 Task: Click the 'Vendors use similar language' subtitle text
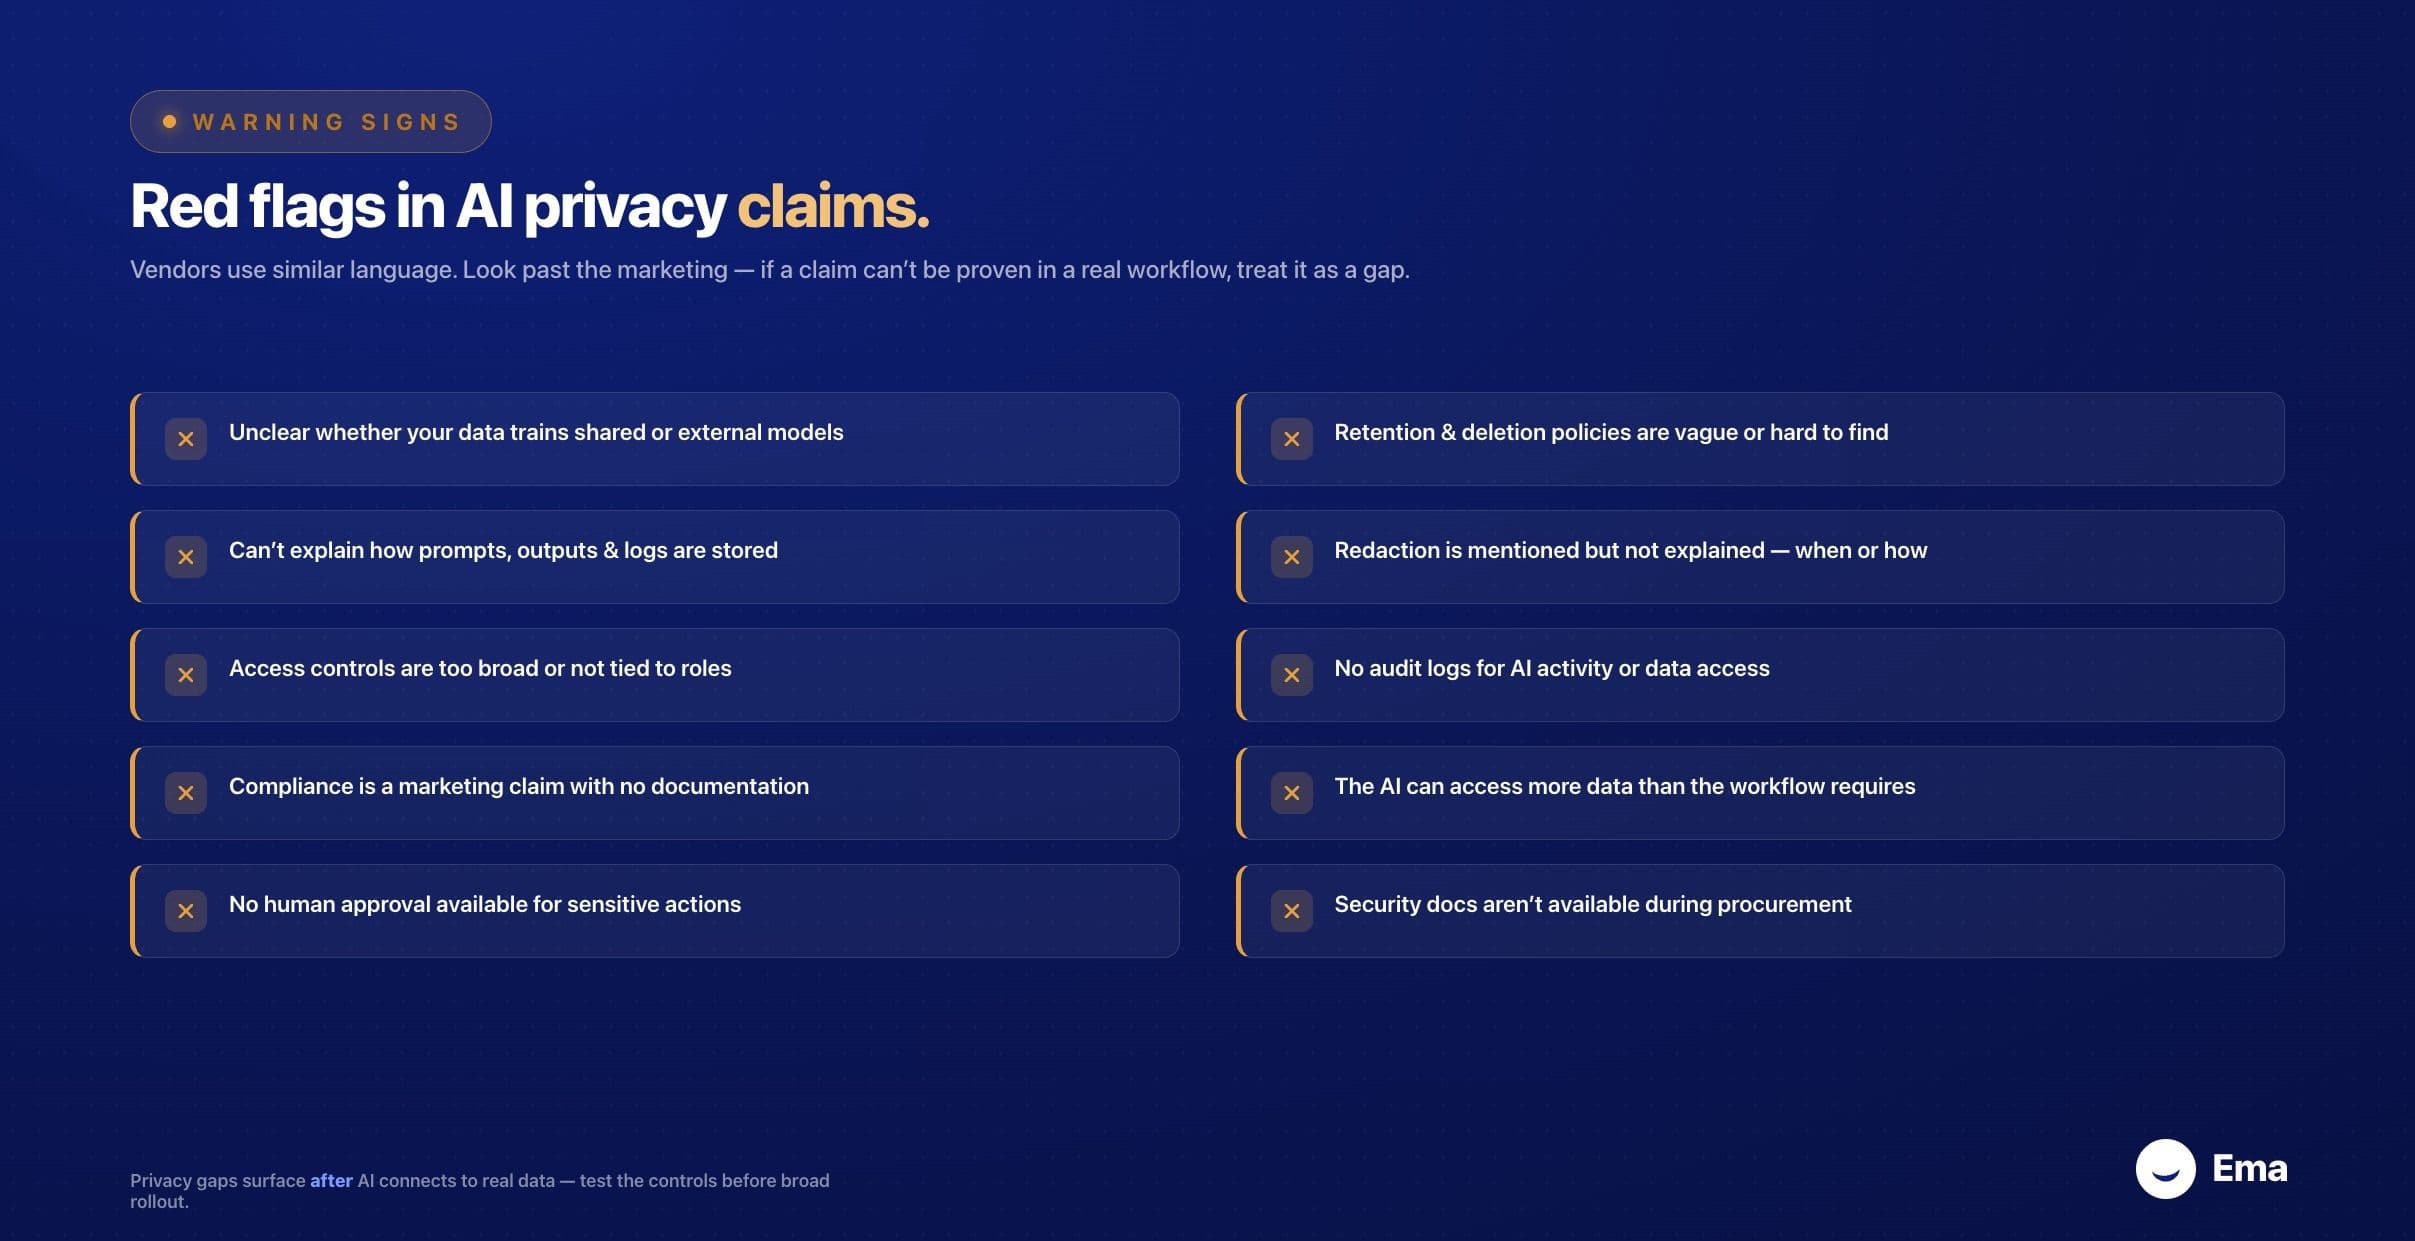click(770, 270)
